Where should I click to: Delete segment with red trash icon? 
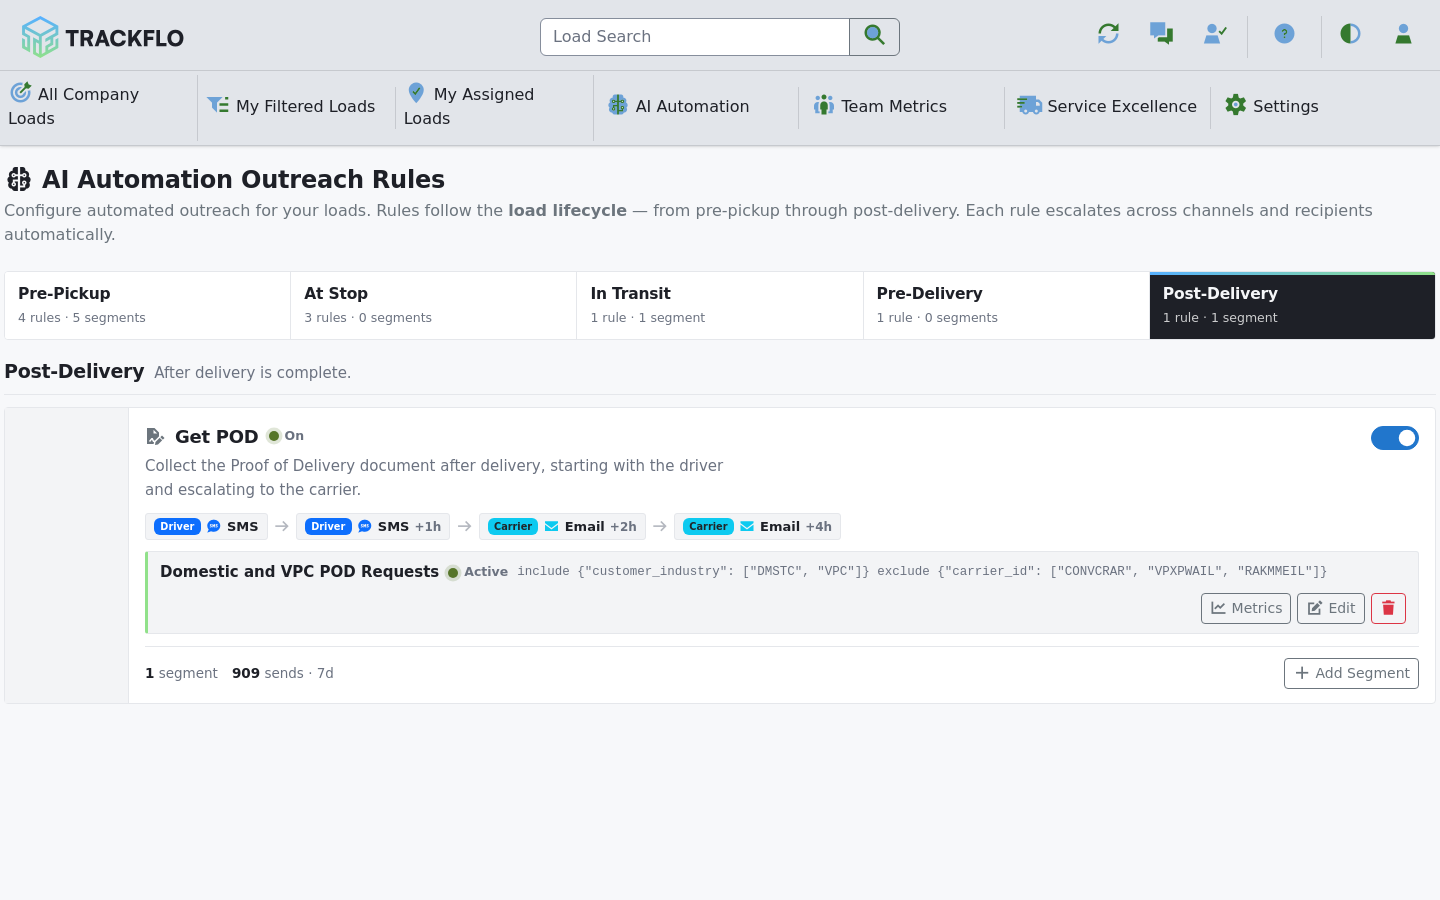1388,608
